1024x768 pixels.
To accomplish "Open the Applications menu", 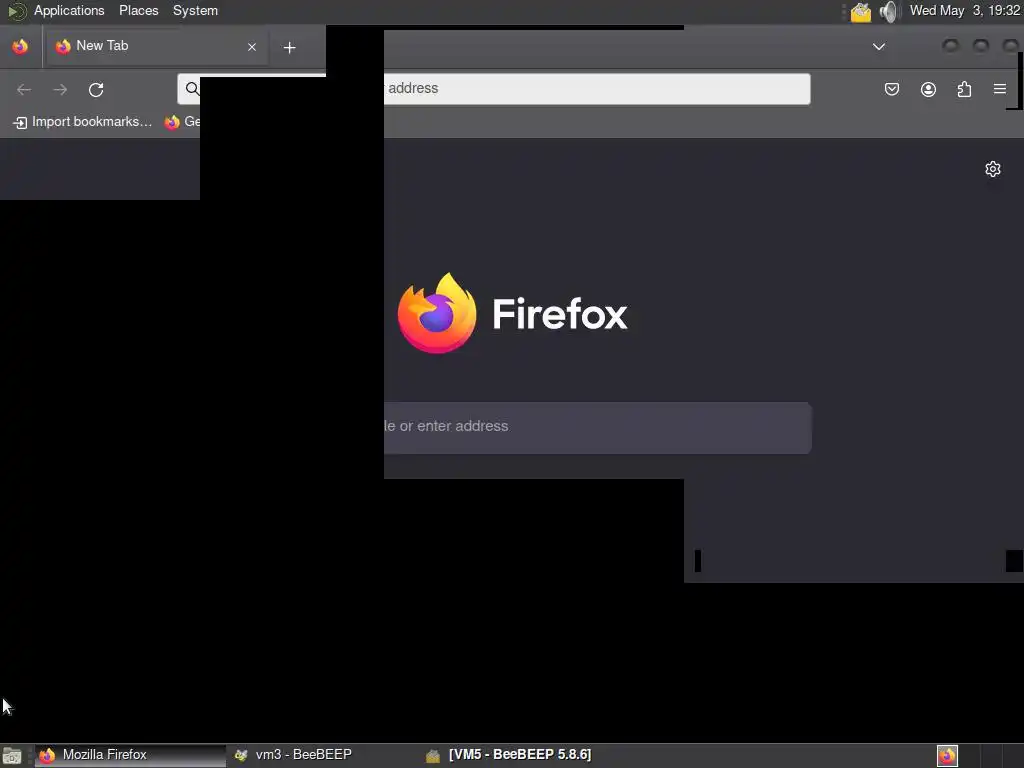I will [69, 11].
